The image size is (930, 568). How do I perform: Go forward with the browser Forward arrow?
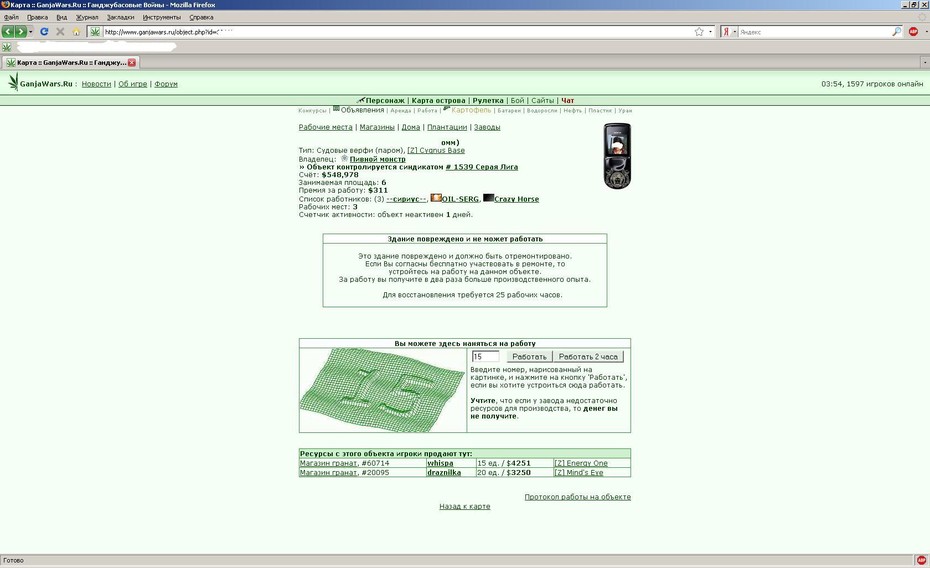20,31
